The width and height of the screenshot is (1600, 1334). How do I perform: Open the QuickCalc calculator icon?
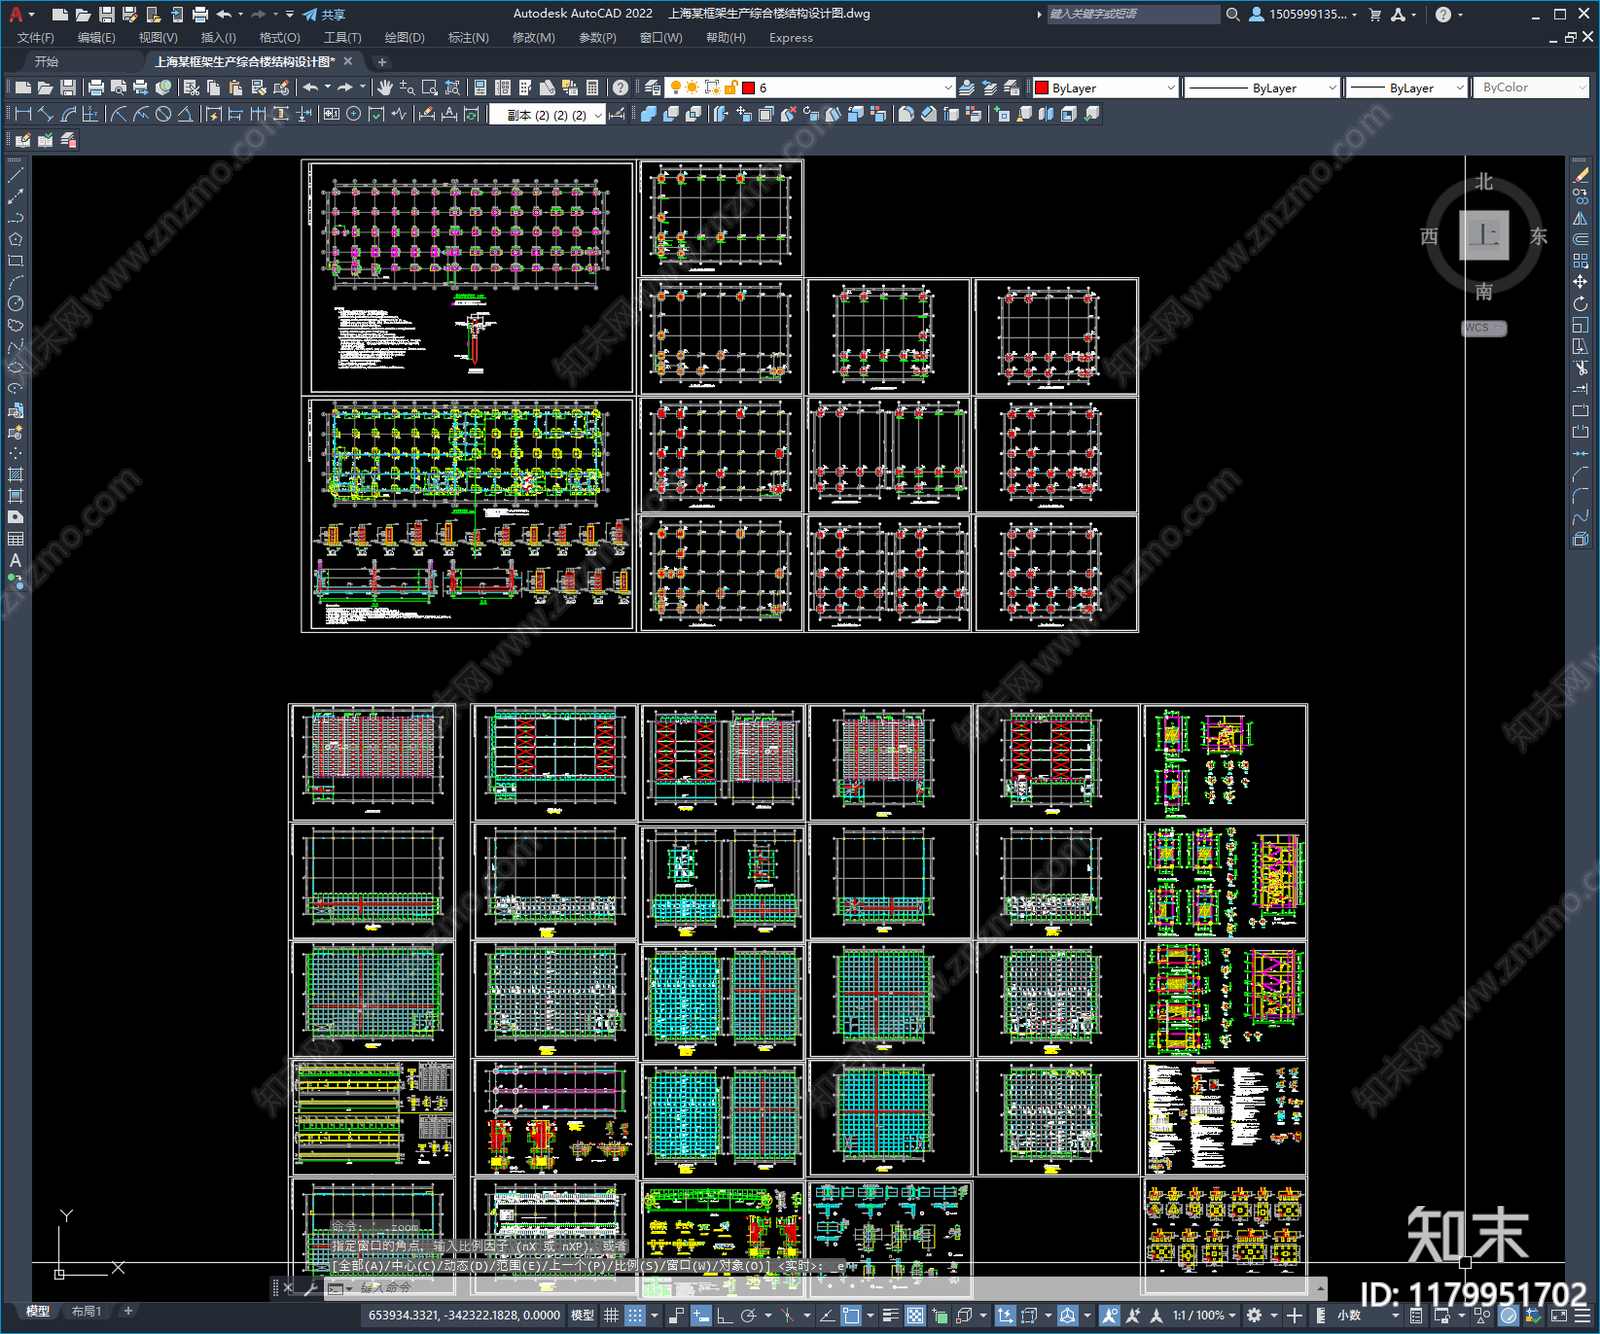pos(592,88)
